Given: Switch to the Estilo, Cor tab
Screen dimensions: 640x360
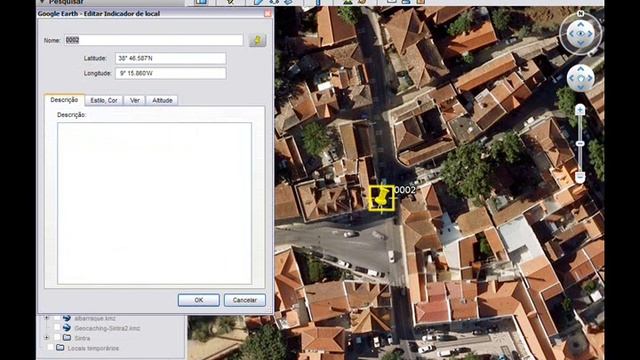Looking at the screenshot, I should [104, 100].
